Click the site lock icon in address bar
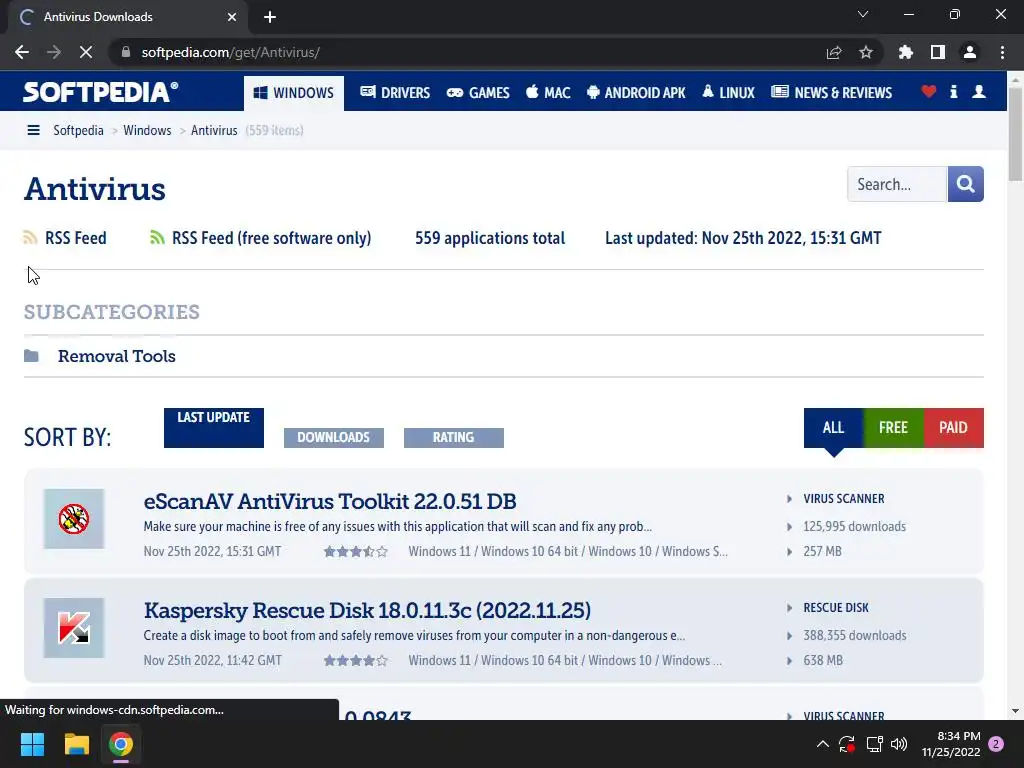 (x=126, y=52)
